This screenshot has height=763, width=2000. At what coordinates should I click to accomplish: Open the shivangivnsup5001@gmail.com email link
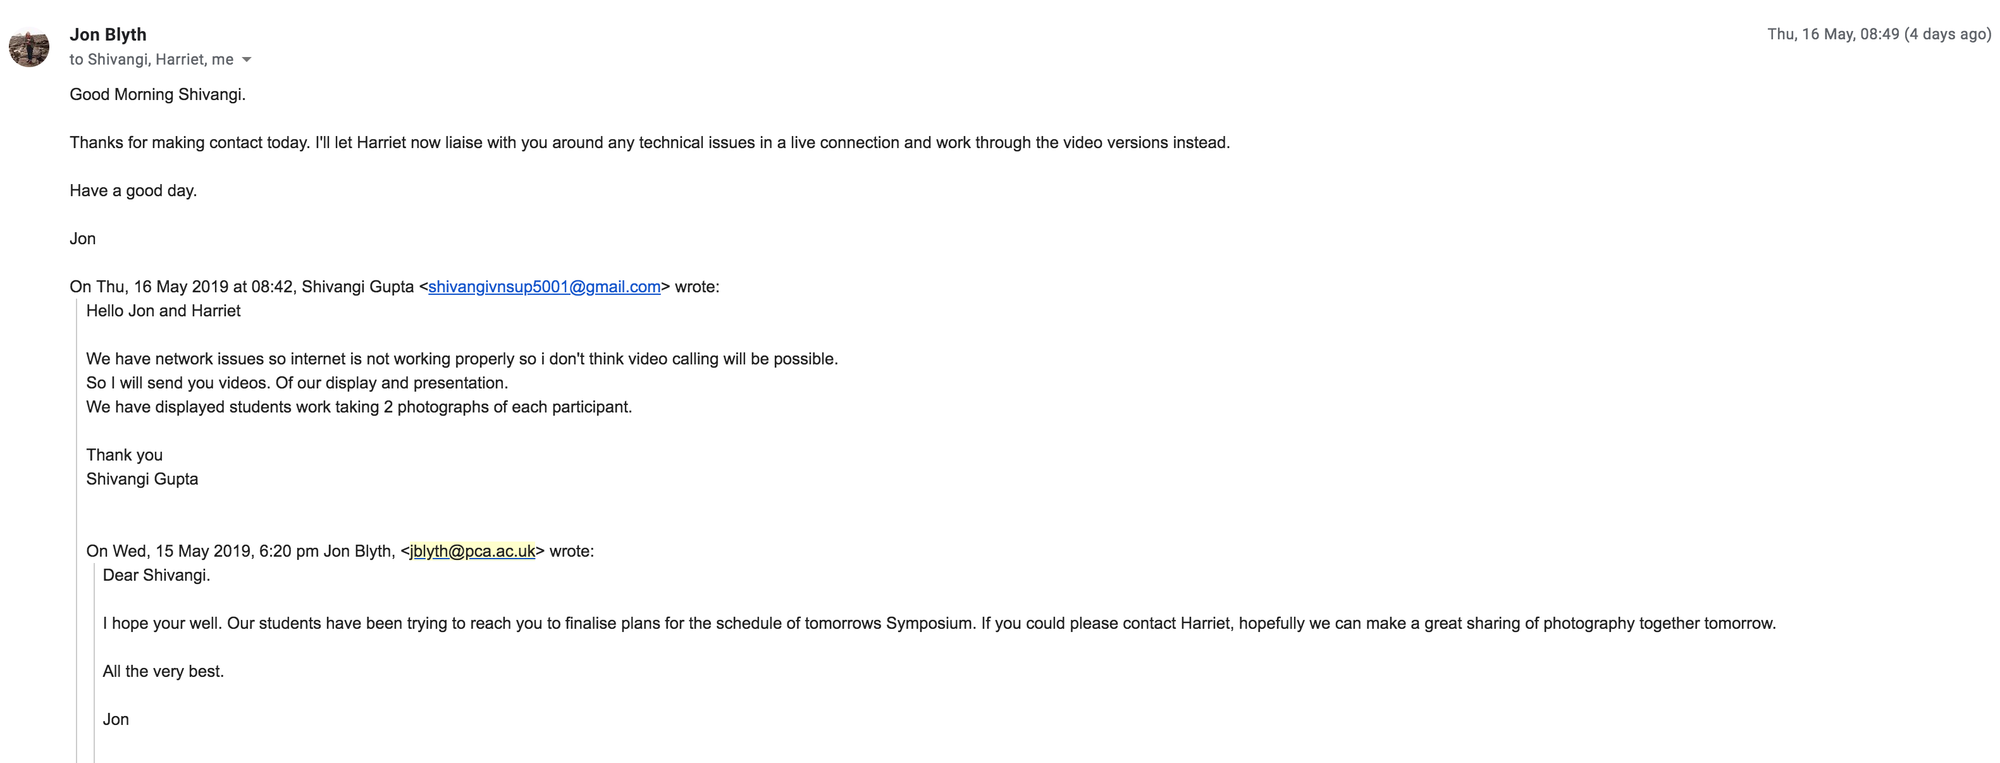click(x=544, y=287)
